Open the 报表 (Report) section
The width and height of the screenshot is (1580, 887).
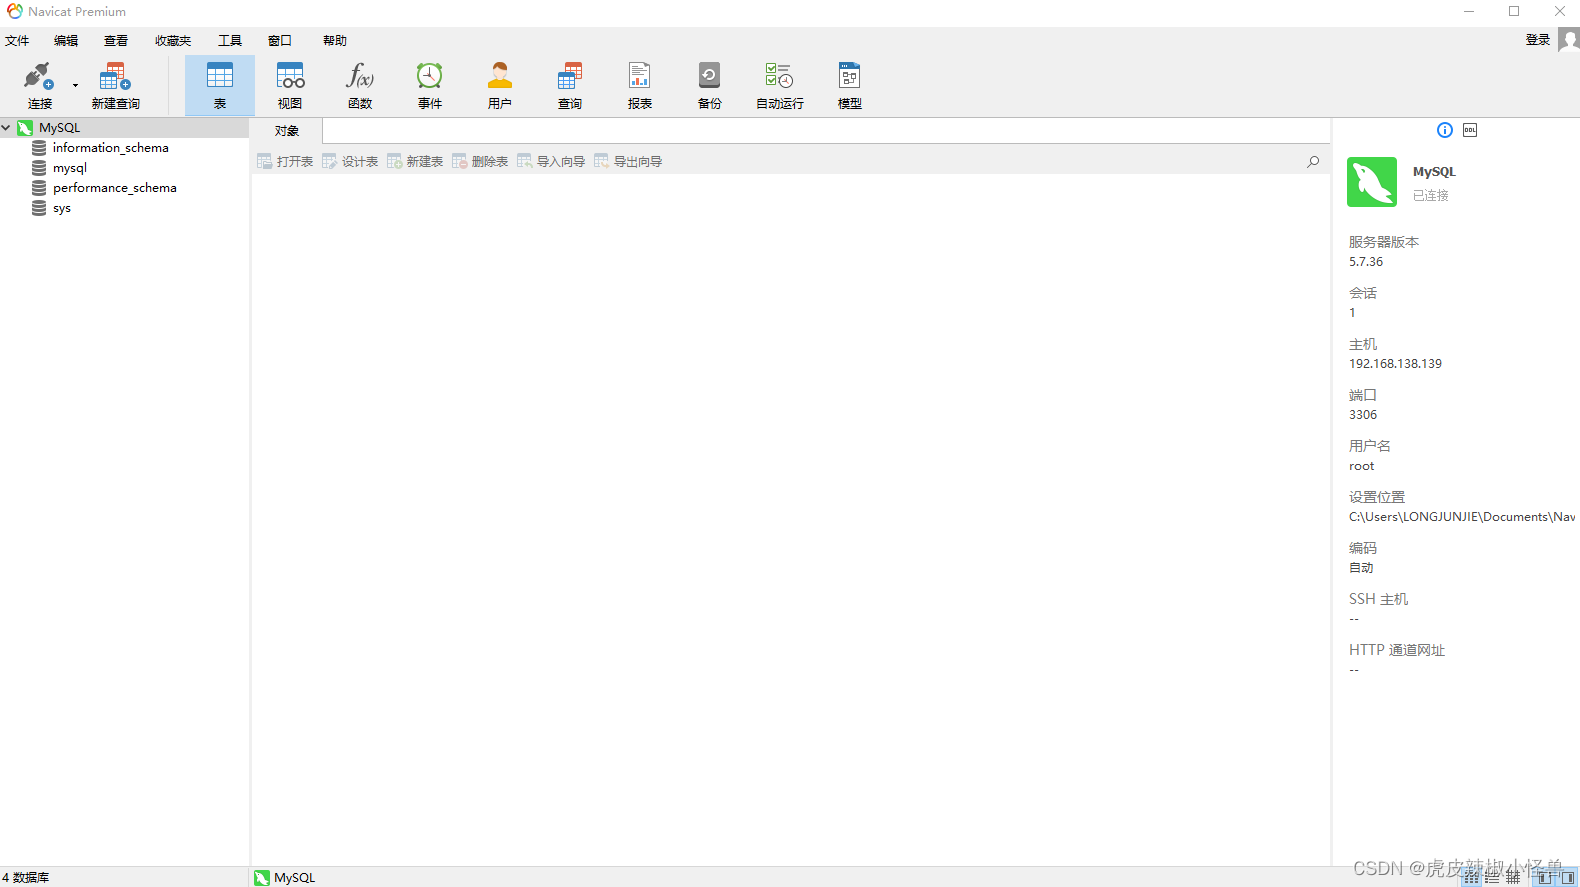640,85
